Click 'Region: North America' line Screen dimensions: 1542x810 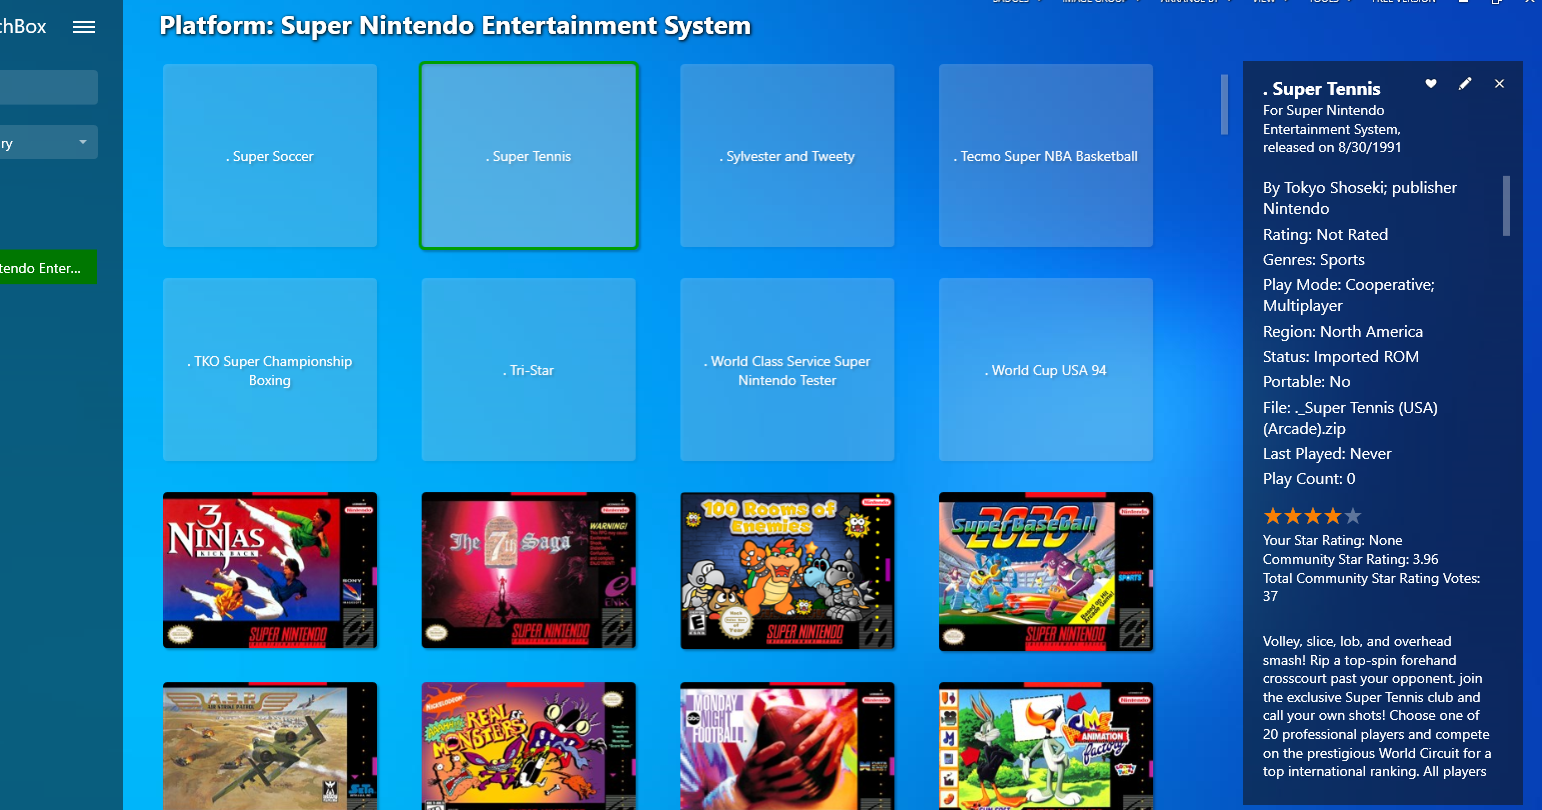tap(1343, 332)
